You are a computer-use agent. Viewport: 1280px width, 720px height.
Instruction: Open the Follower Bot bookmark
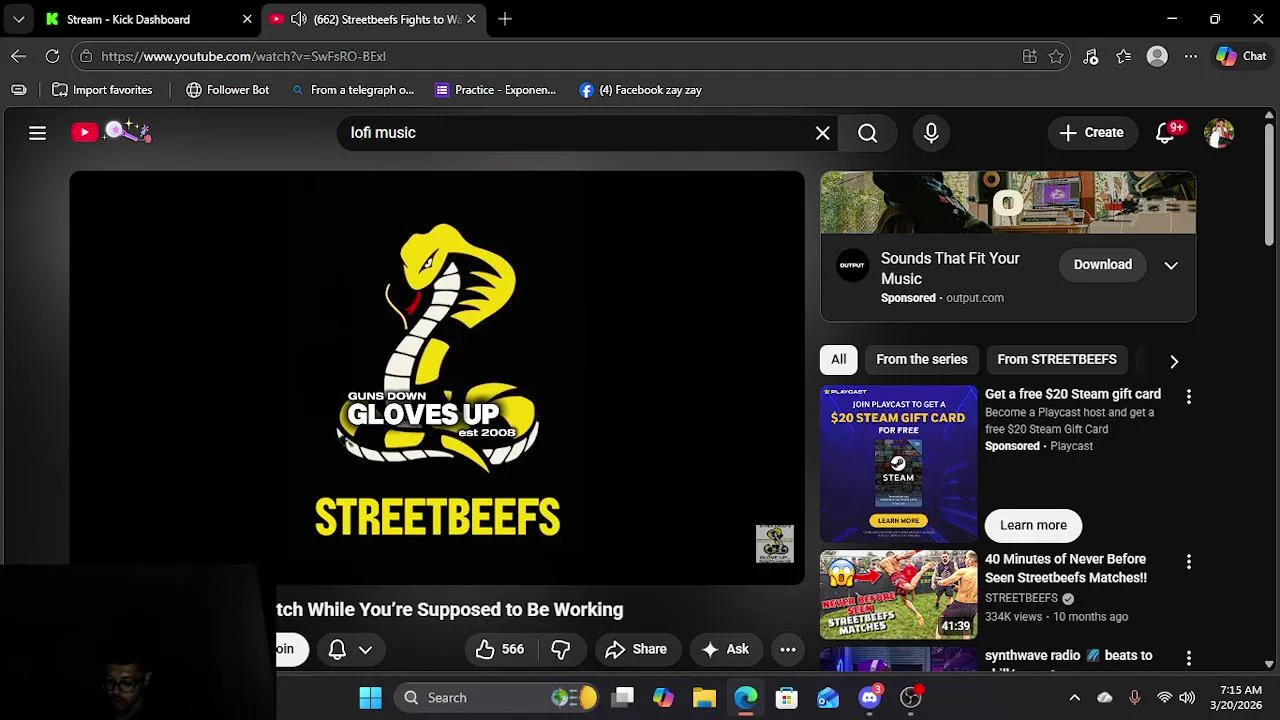click(x=228, y=90)
